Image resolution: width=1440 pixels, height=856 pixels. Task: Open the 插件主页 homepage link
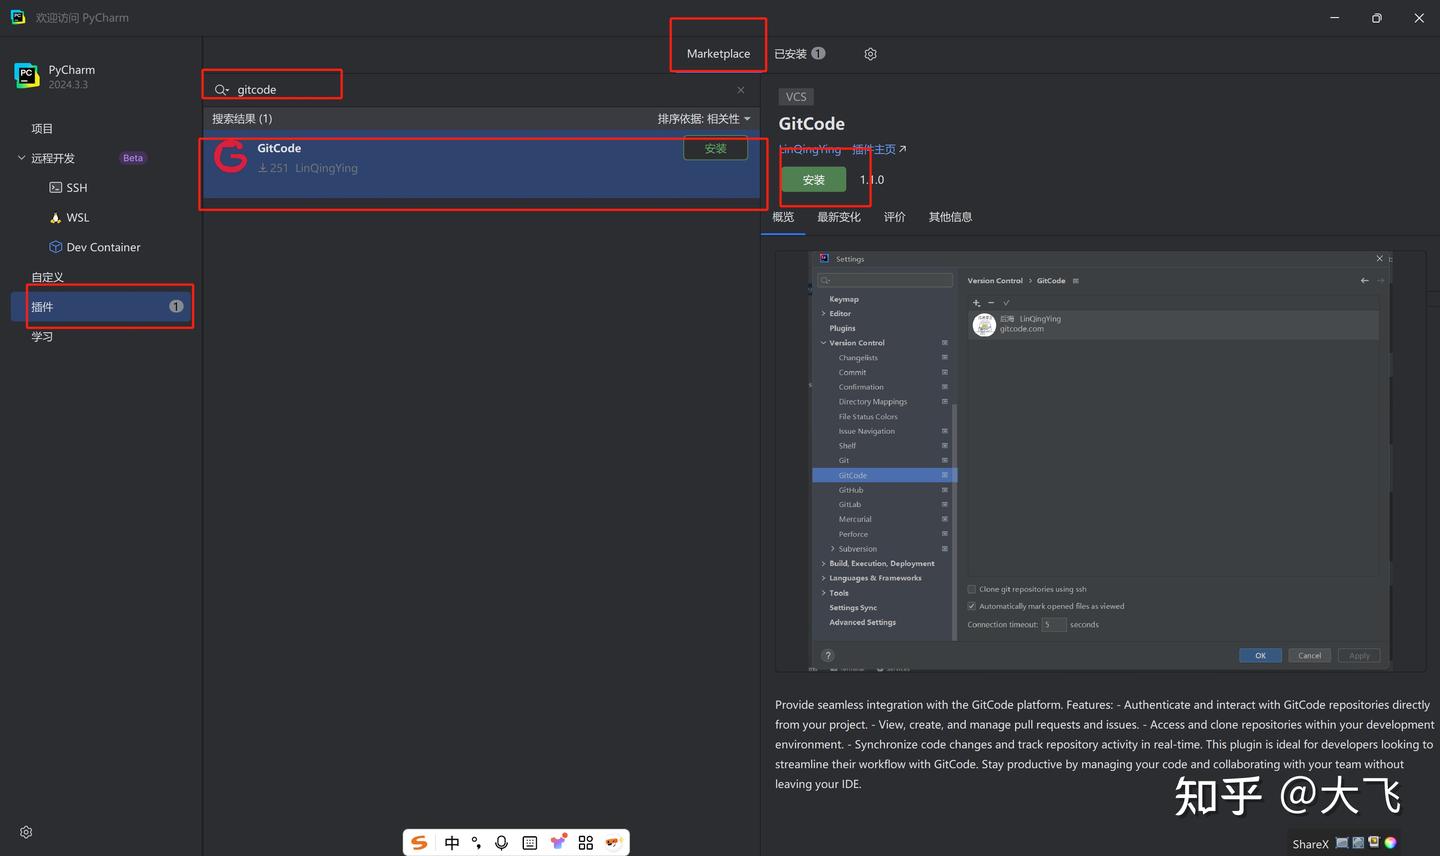click(x=873, y=149)
